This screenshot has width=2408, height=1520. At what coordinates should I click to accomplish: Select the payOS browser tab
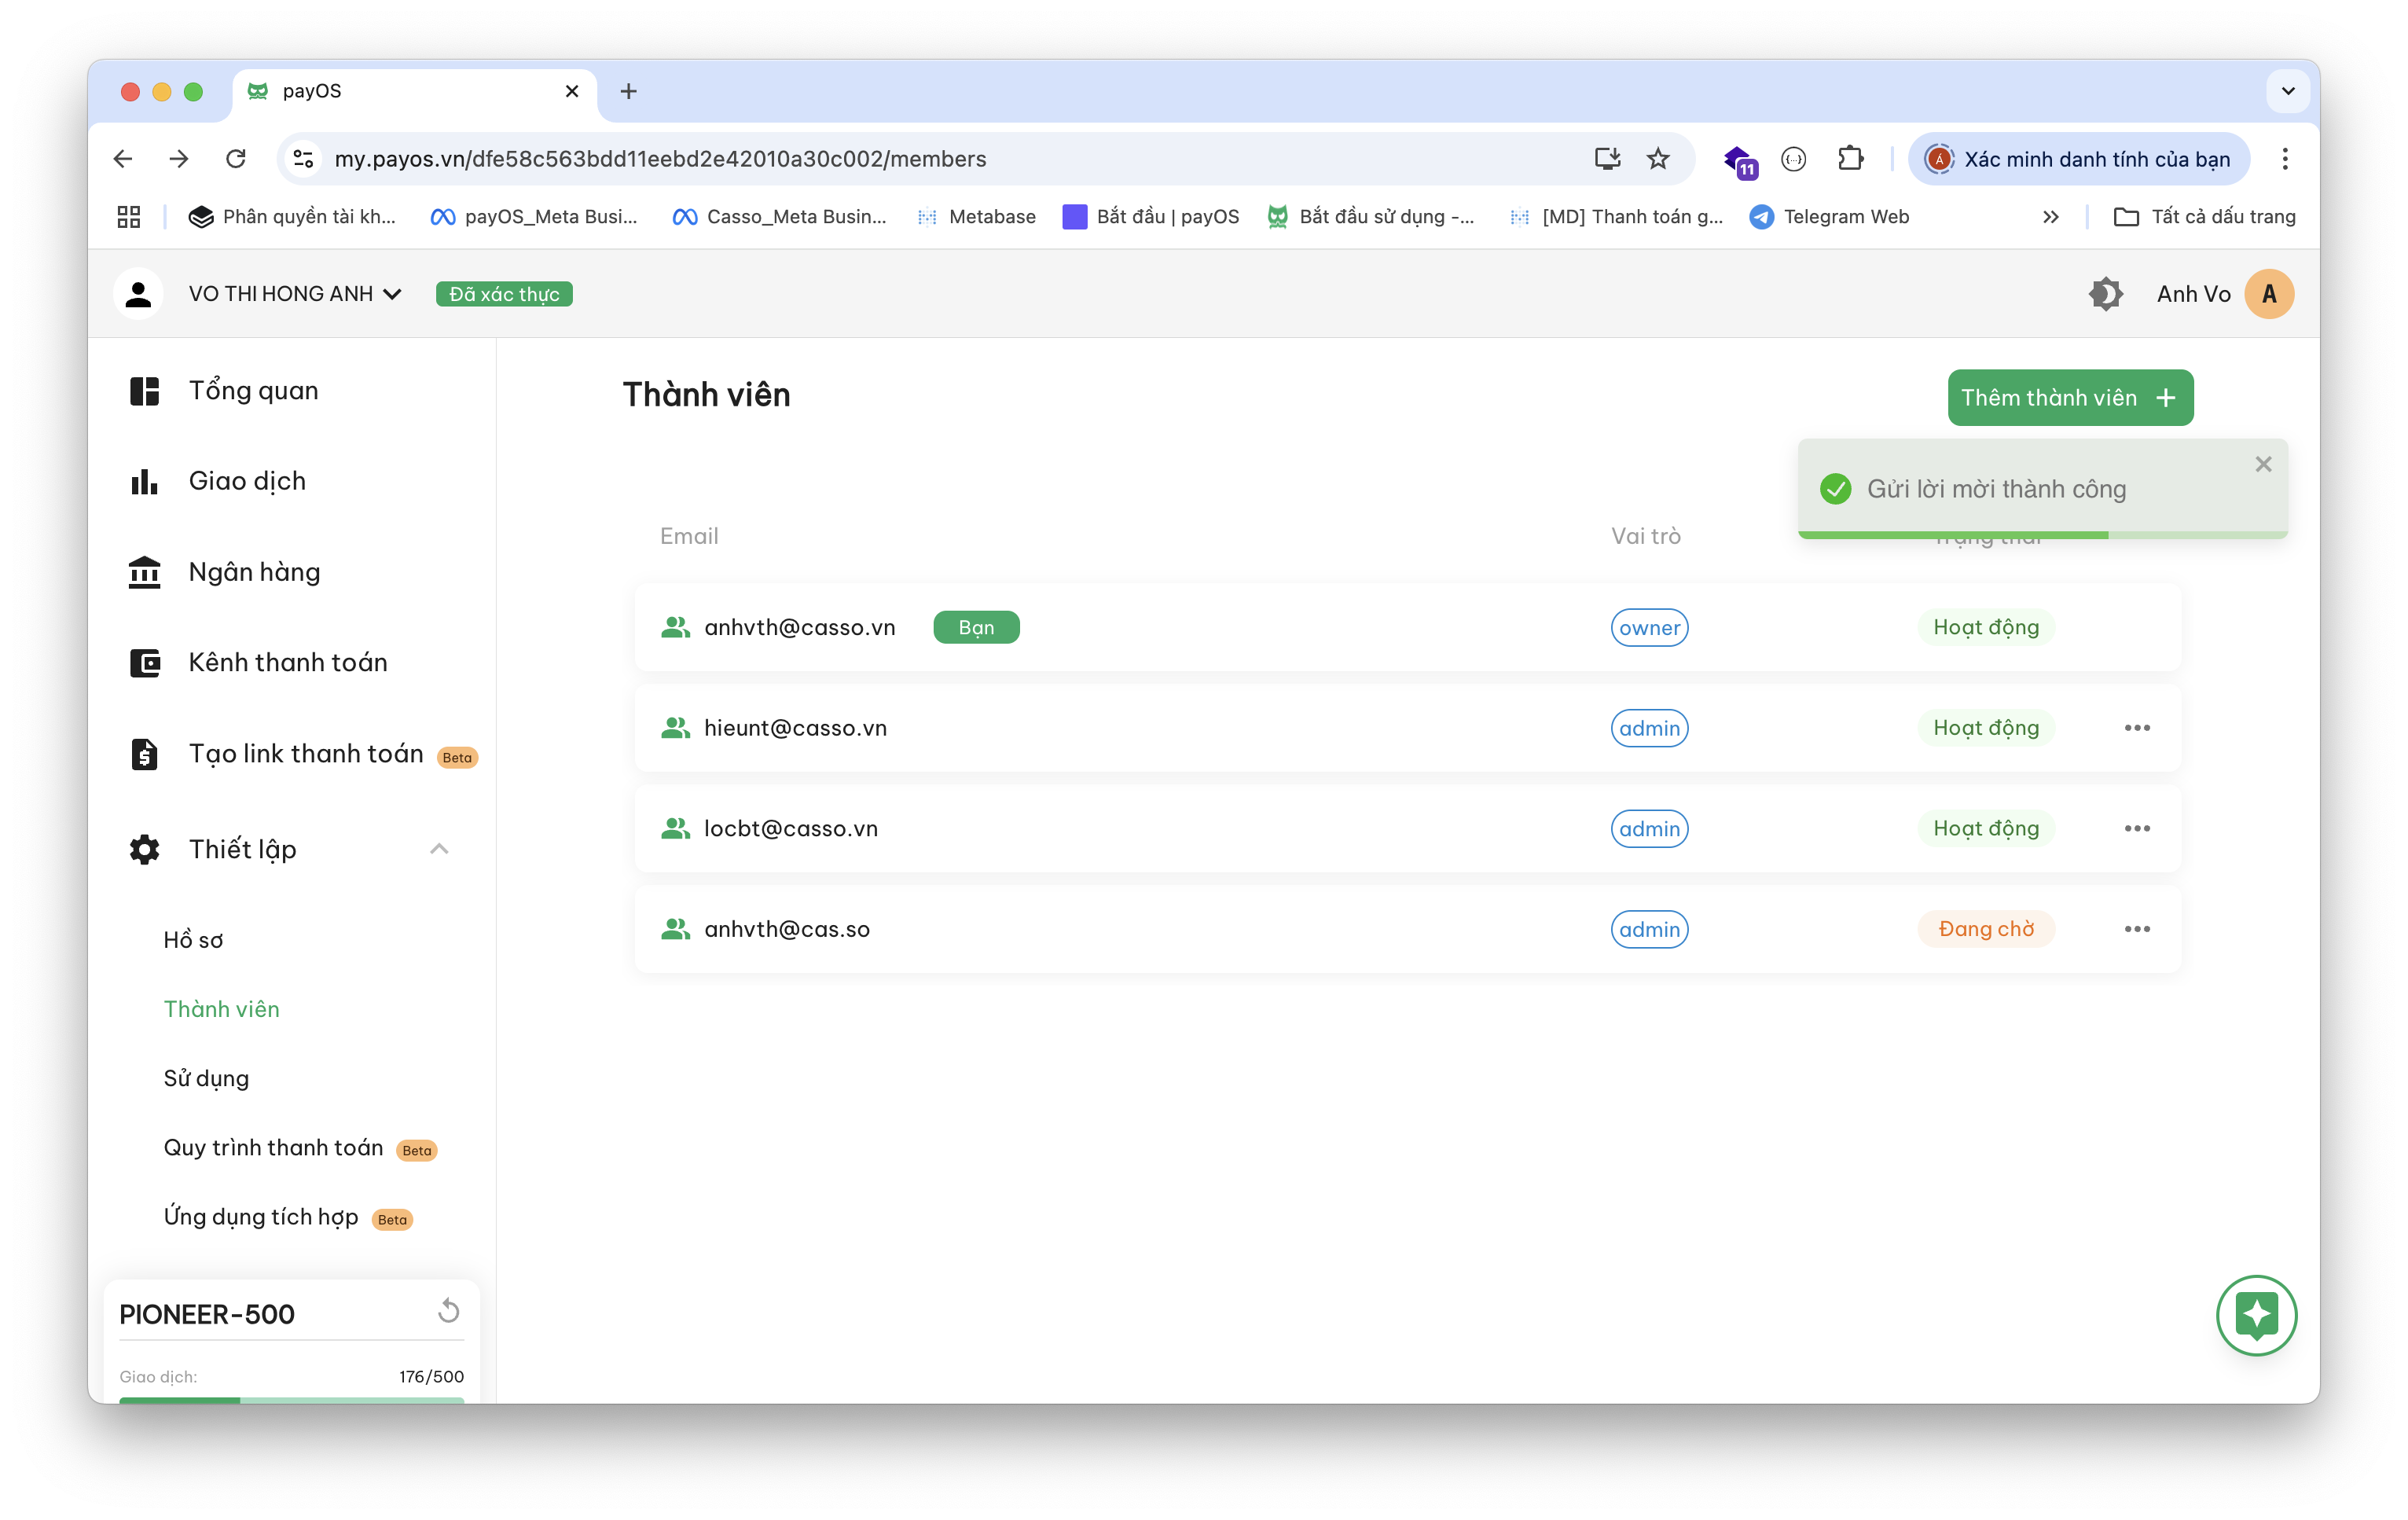[x=415, y=91]
